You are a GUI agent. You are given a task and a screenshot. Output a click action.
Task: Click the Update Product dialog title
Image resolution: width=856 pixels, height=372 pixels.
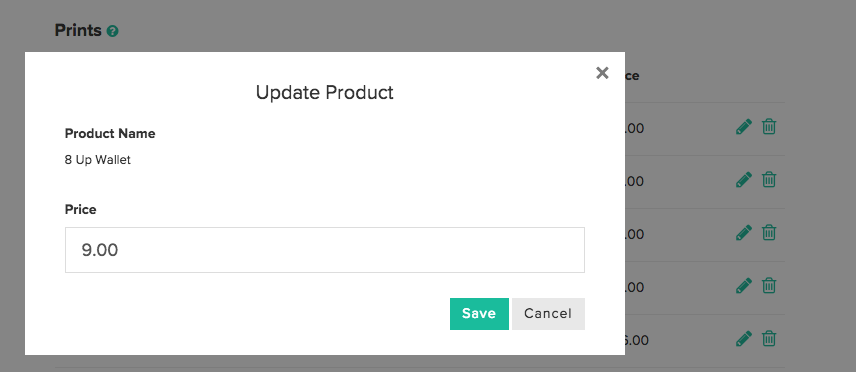(x=325, y=92)
